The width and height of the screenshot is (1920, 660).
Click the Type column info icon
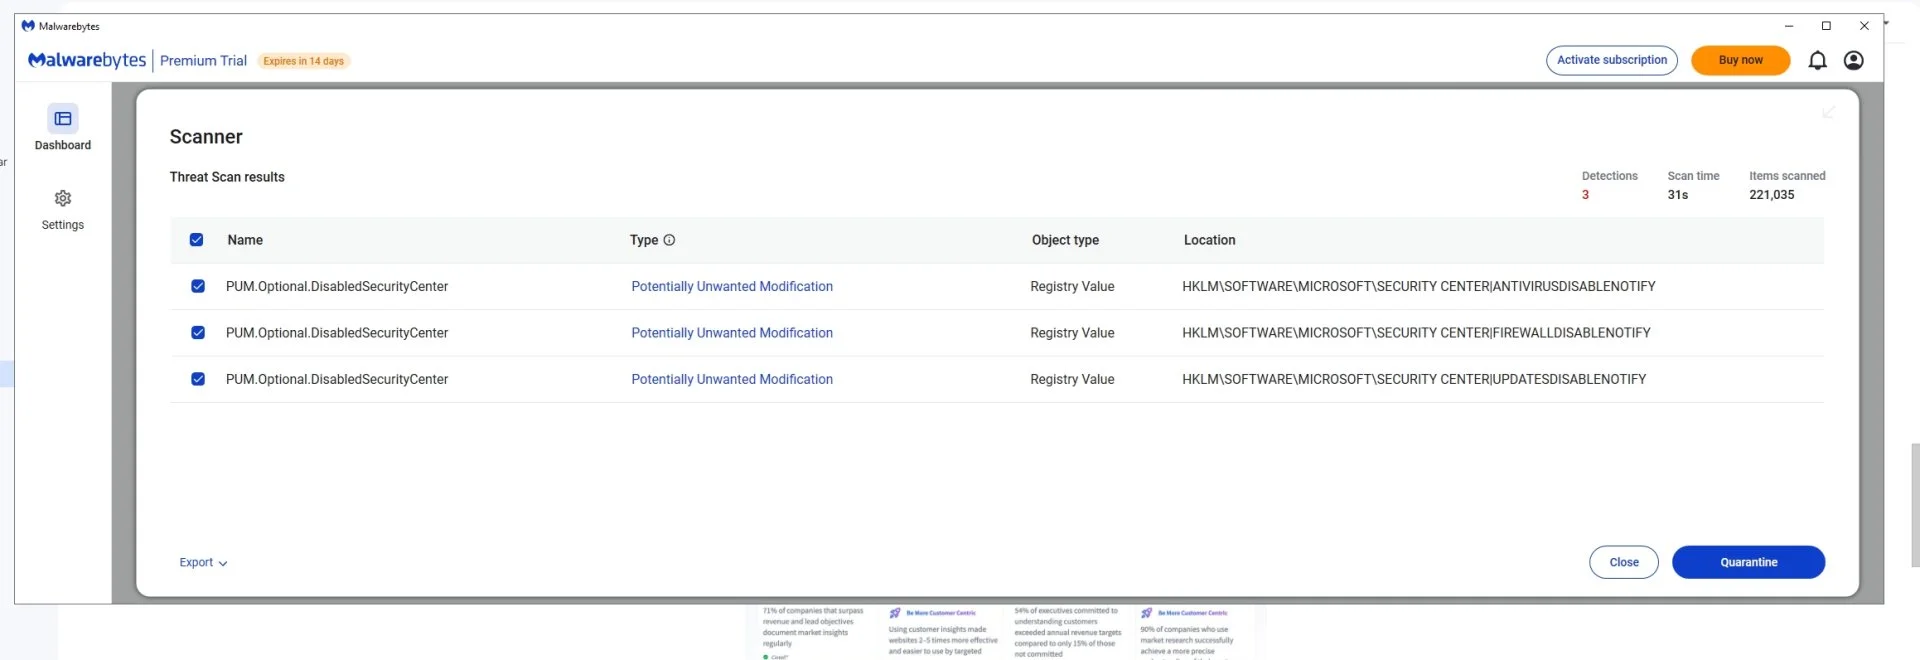pos(669,240)
